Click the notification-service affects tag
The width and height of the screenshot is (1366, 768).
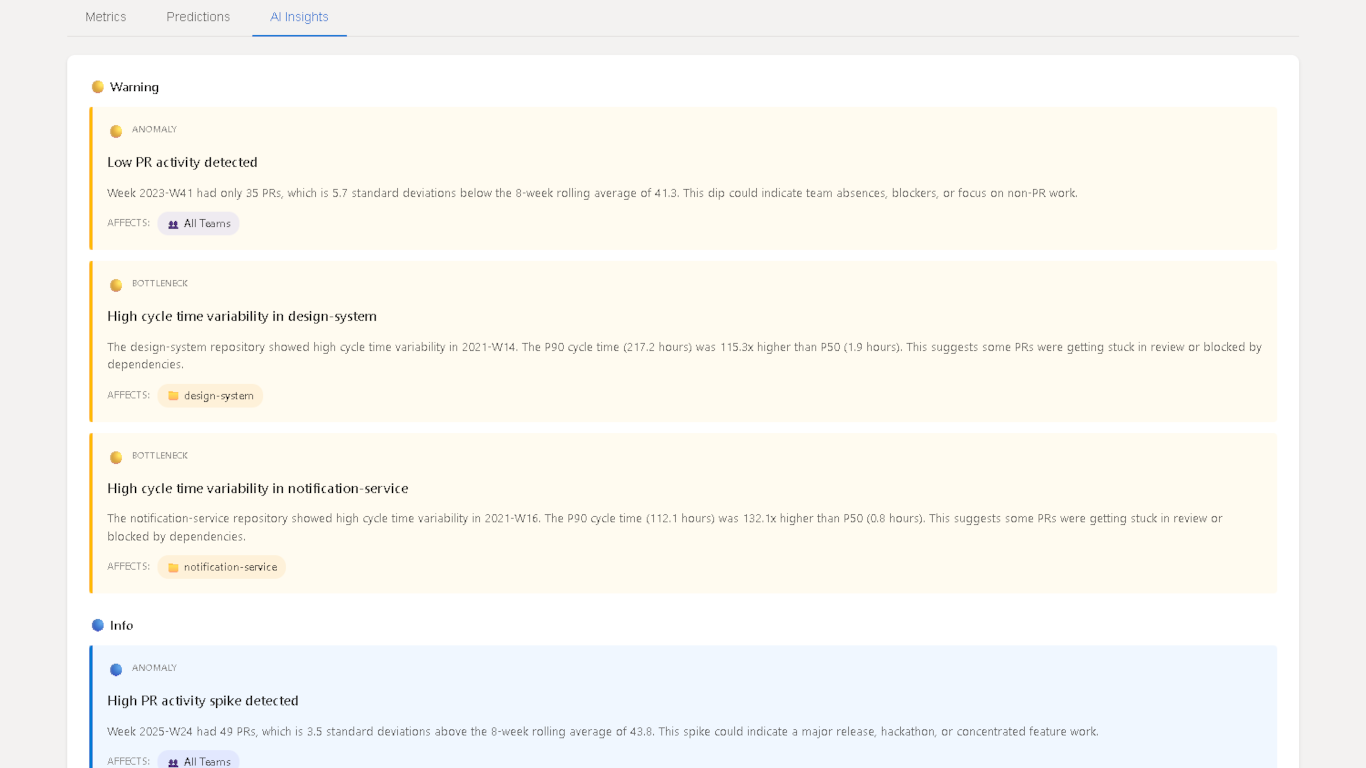coord(221,567)
